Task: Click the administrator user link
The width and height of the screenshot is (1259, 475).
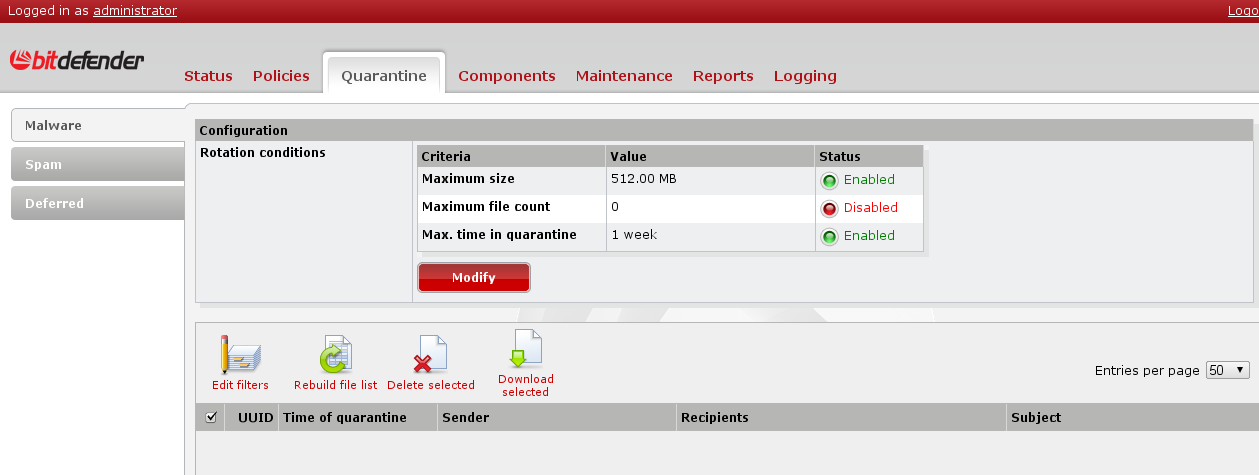Action: 135,11
